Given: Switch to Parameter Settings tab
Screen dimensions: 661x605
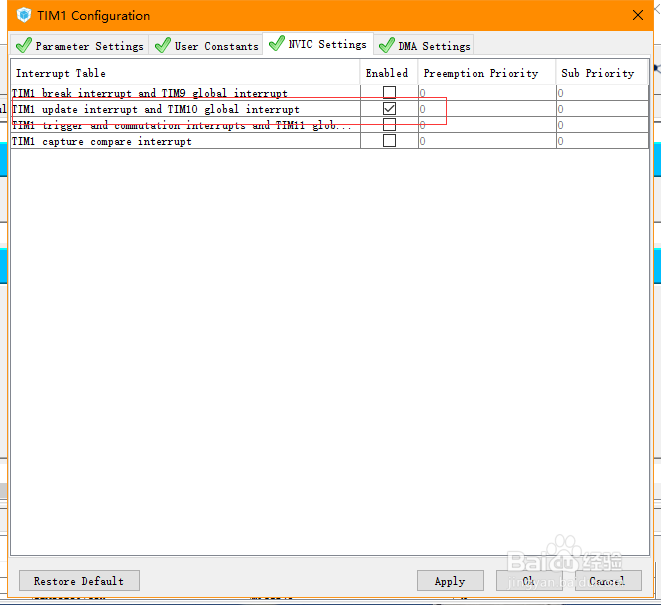Looking at the screenshot, I should click(x=80, y=46).
